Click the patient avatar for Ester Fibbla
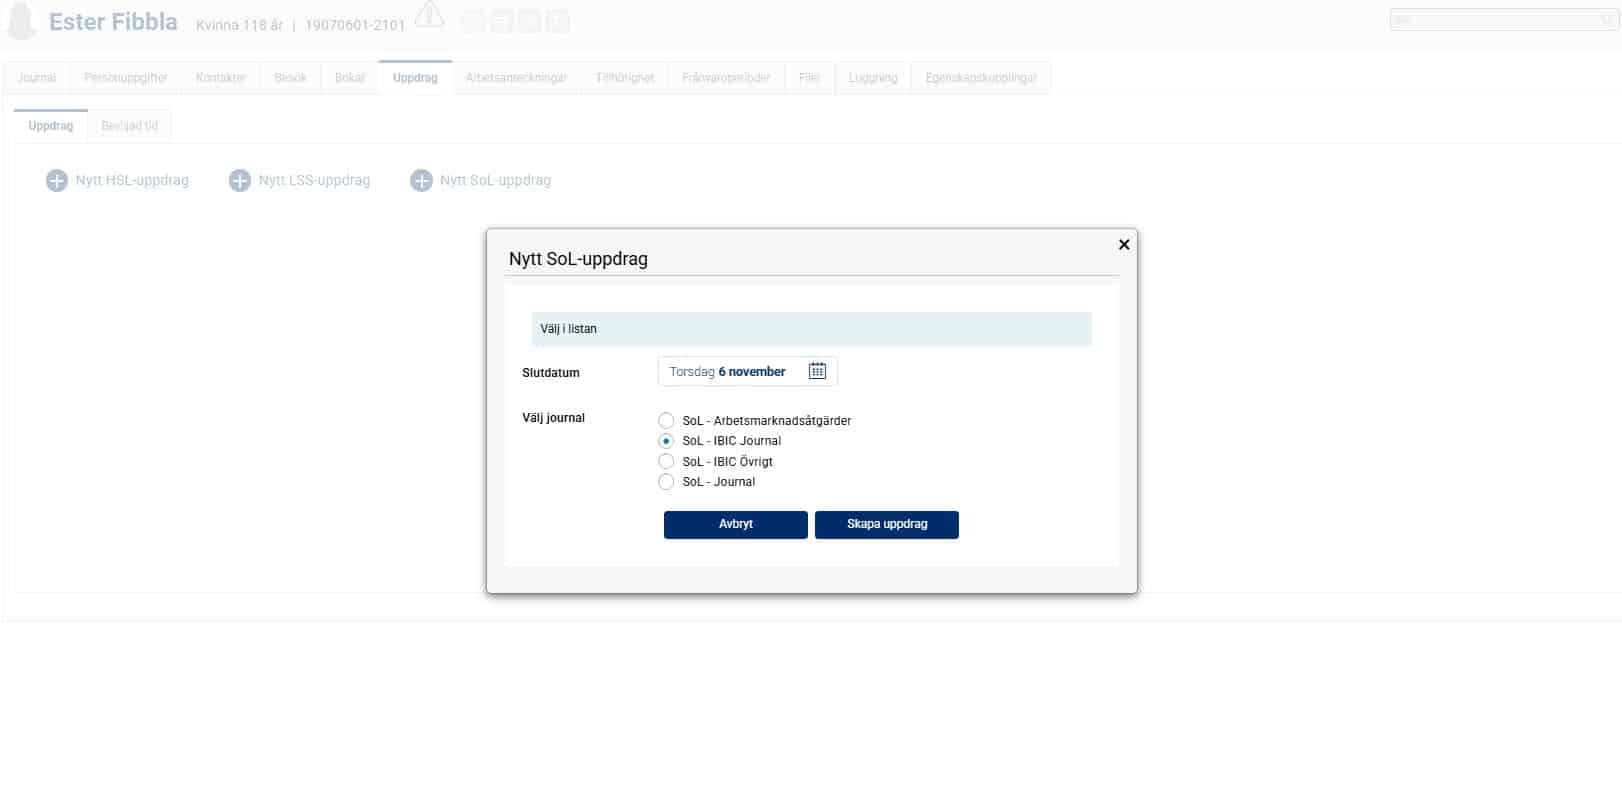Viewport: 1622px width, 803px height. pos(22,22)
